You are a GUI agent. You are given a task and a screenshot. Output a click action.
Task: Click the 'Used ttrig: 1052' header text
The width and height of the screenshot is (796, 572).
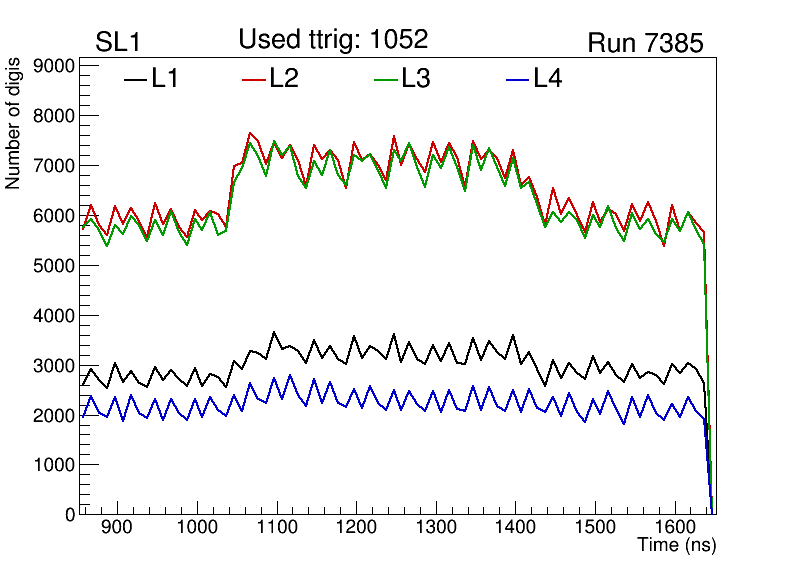pos(333,40)
